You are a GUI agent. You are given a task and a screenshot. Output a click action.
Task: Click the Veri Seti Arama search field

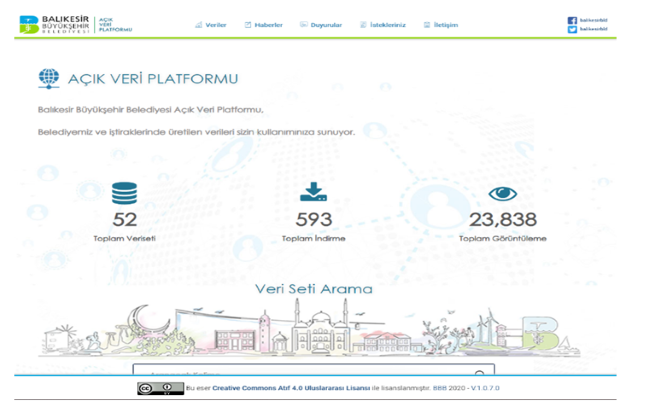coord(310,370)
